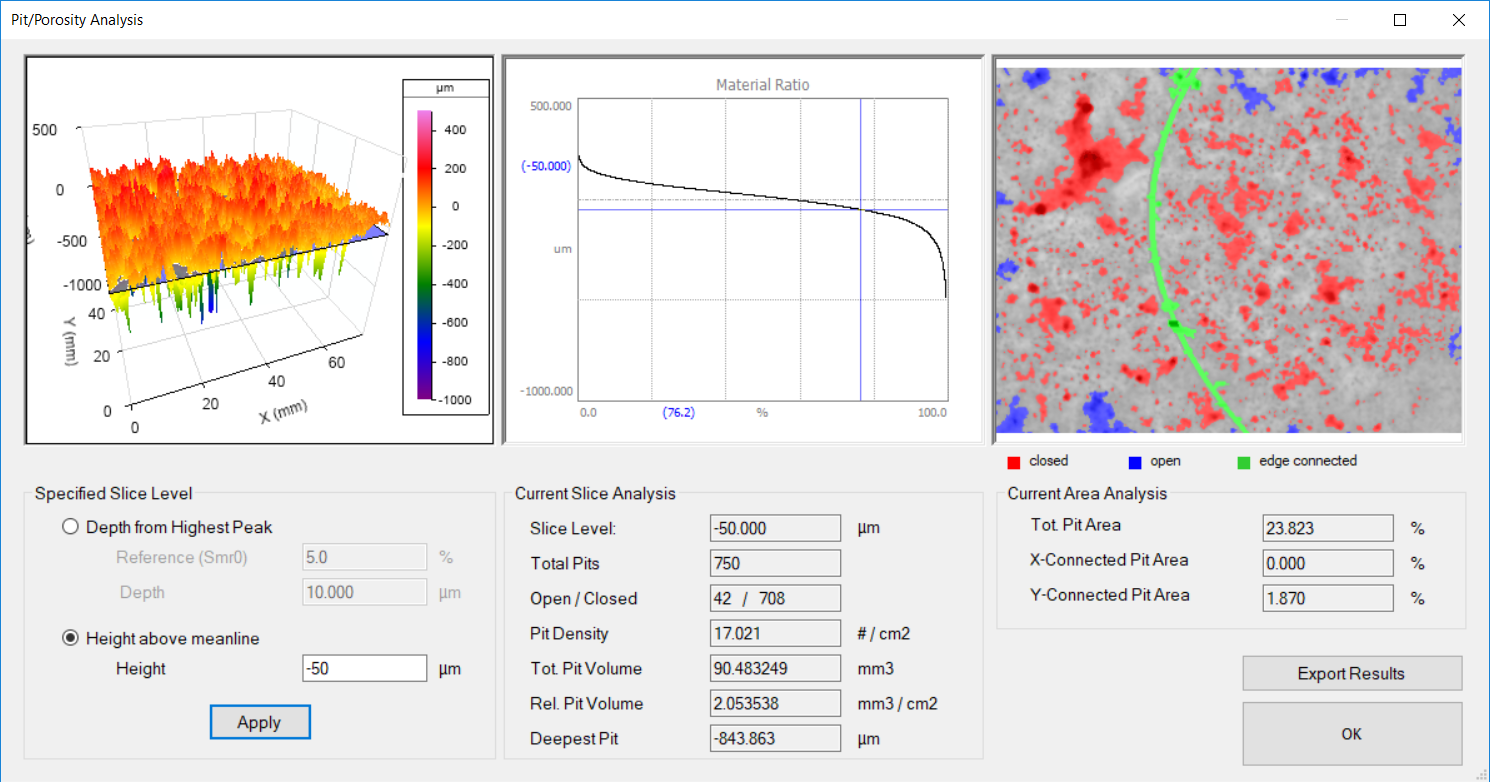The width and height of the screenshot is (1490, 782).
Task: Click inside the Height input field
Action: pyautogui.click(x=364, y=668)
